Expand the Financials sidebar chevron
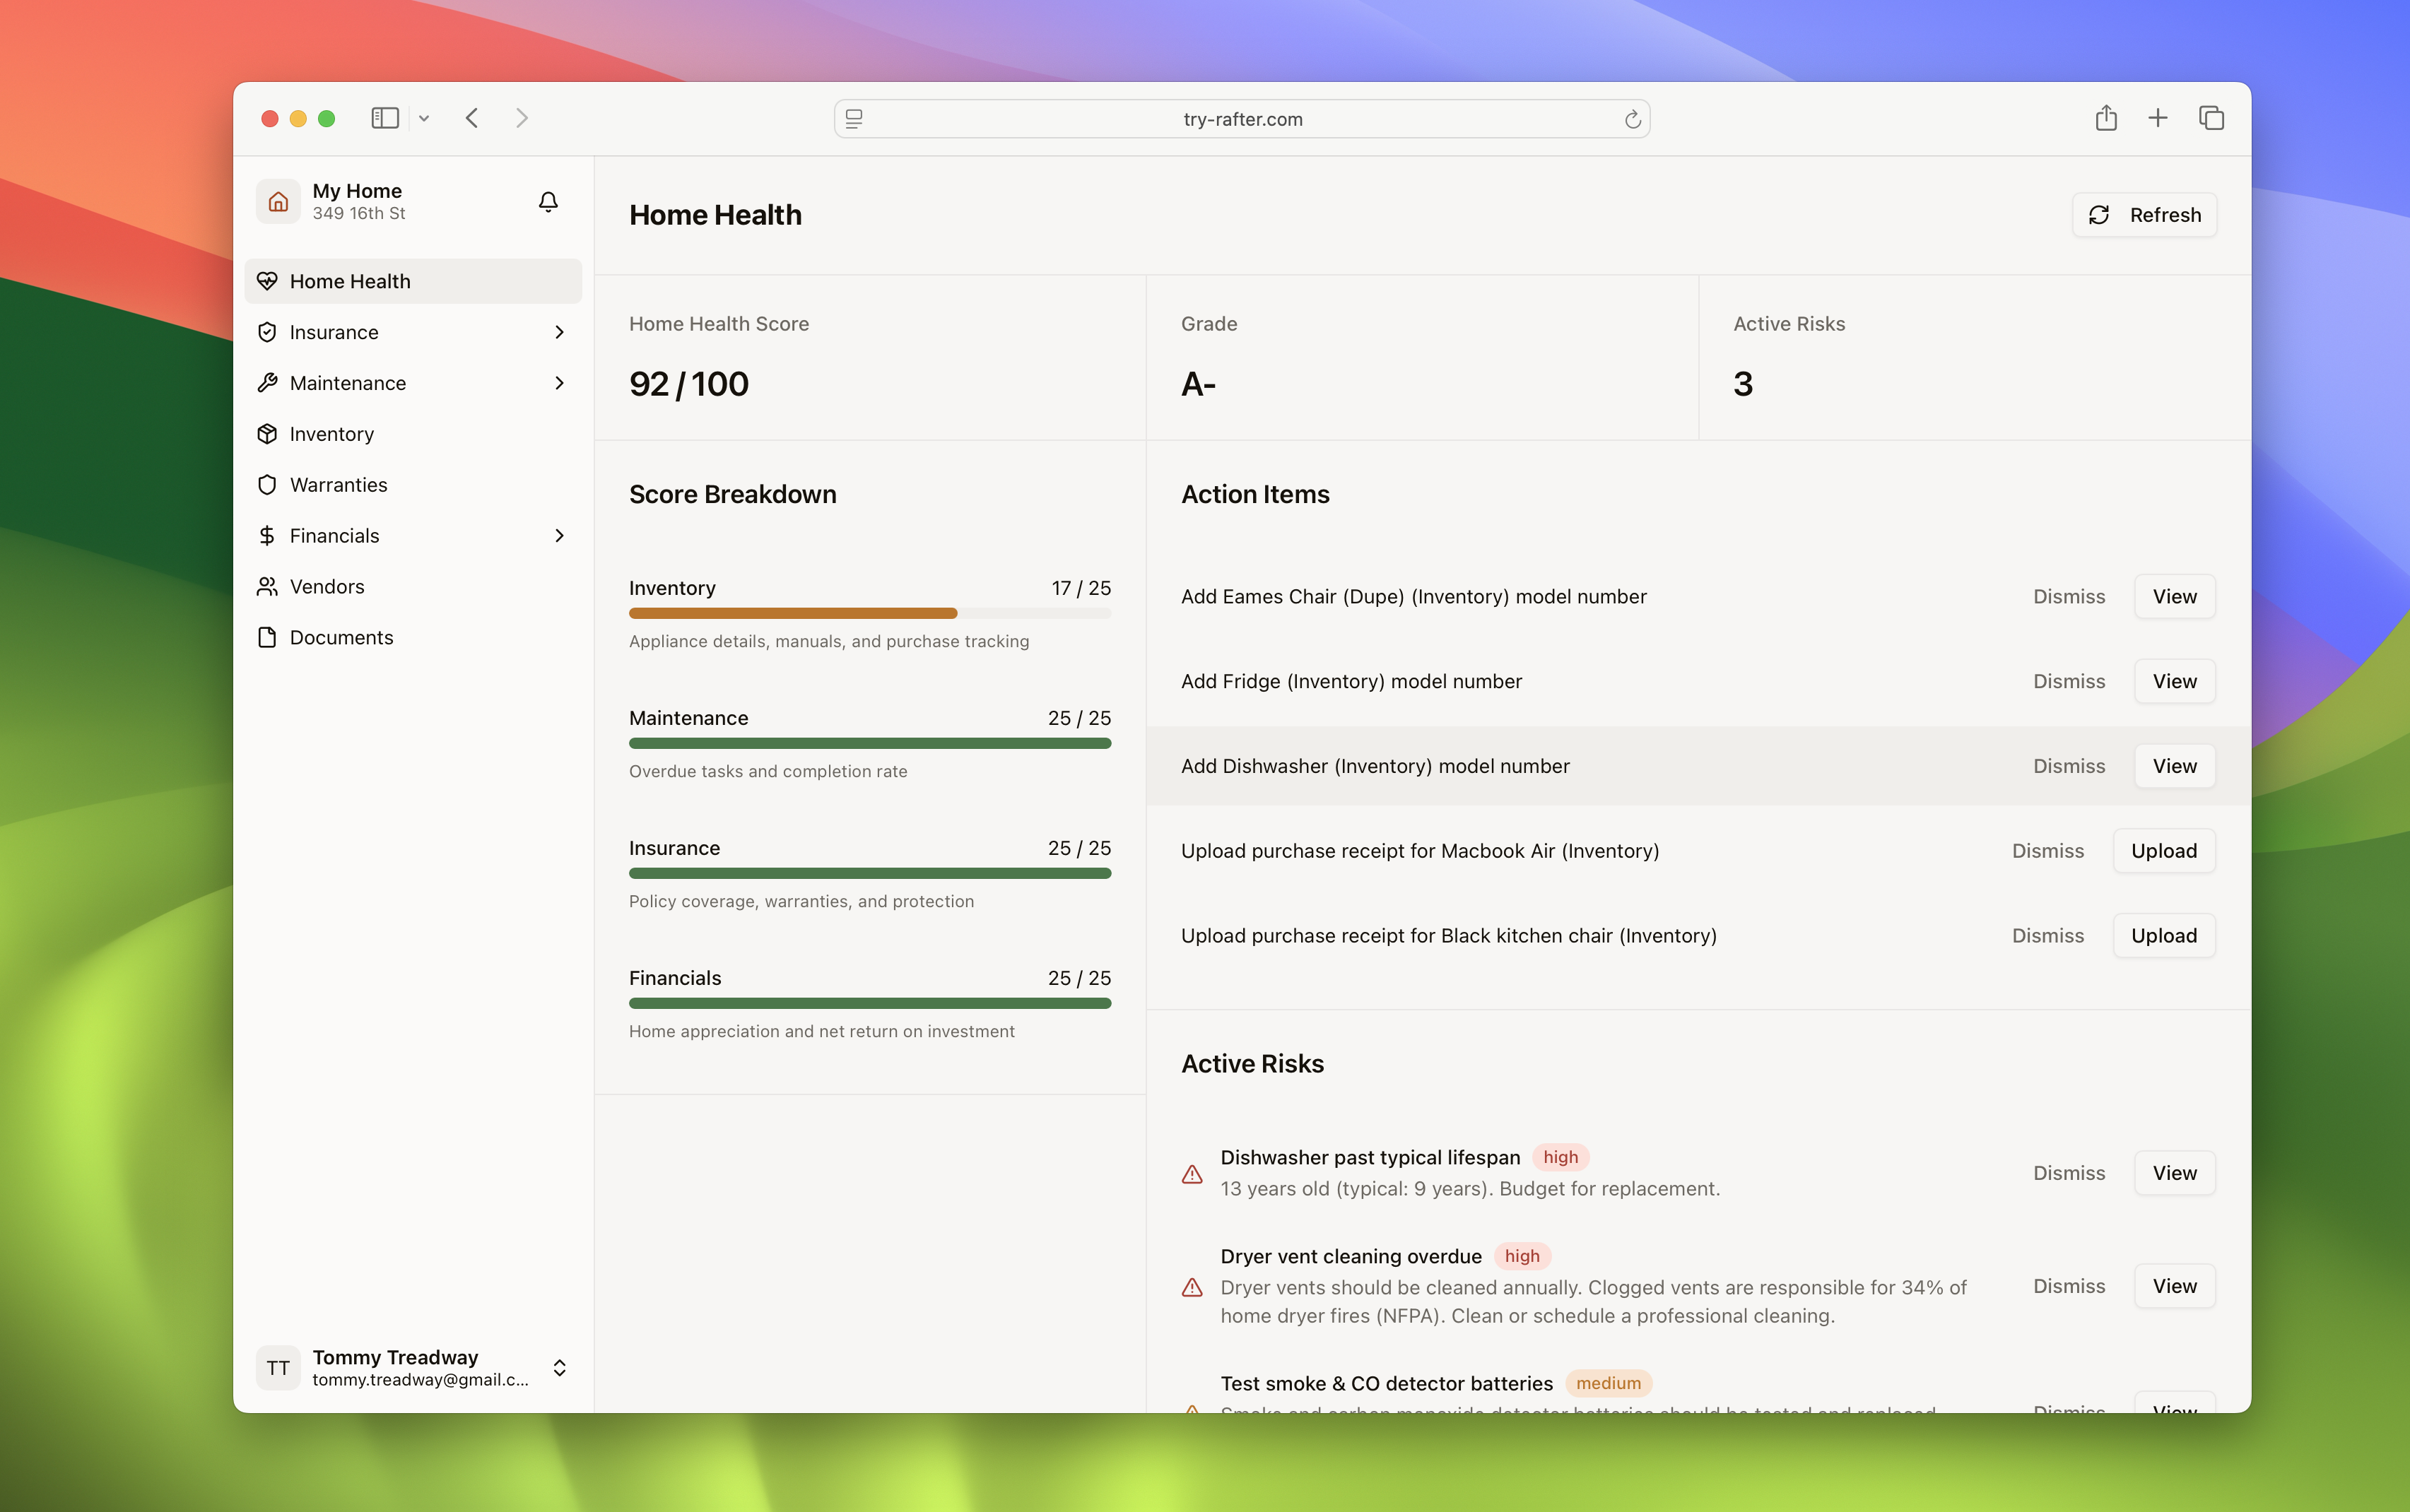Image resolution: width=2410 pixels, height=1512 pixels. (x=559, y=536)
